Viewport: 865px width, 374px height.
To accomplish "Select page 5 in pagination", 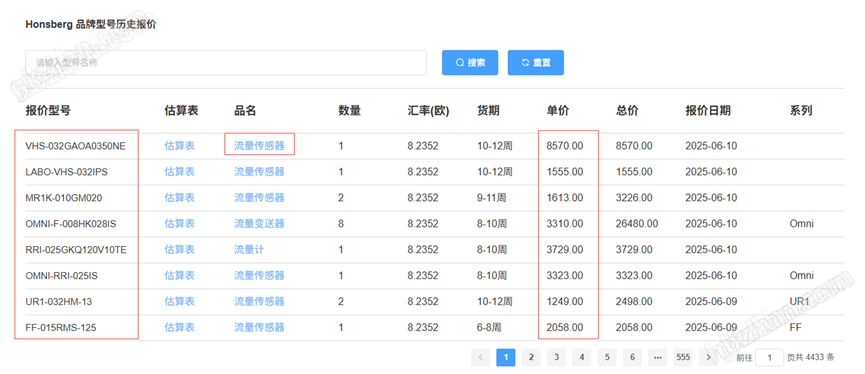I will click(607, 357).
